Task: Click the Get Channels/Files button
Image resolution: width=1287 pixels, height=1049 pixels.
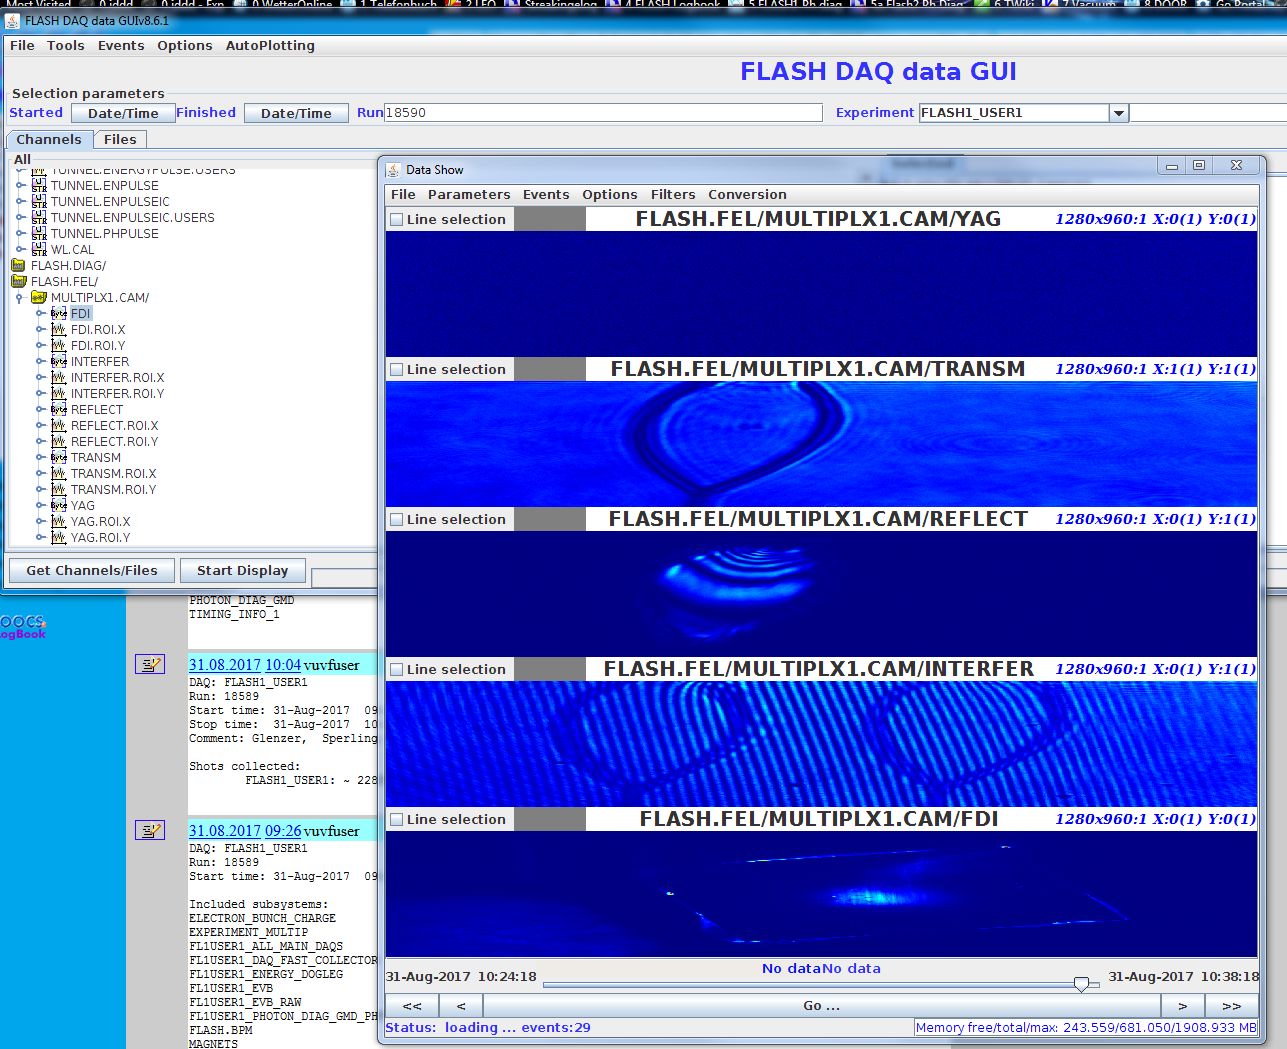Action: [x=92, y=570]
